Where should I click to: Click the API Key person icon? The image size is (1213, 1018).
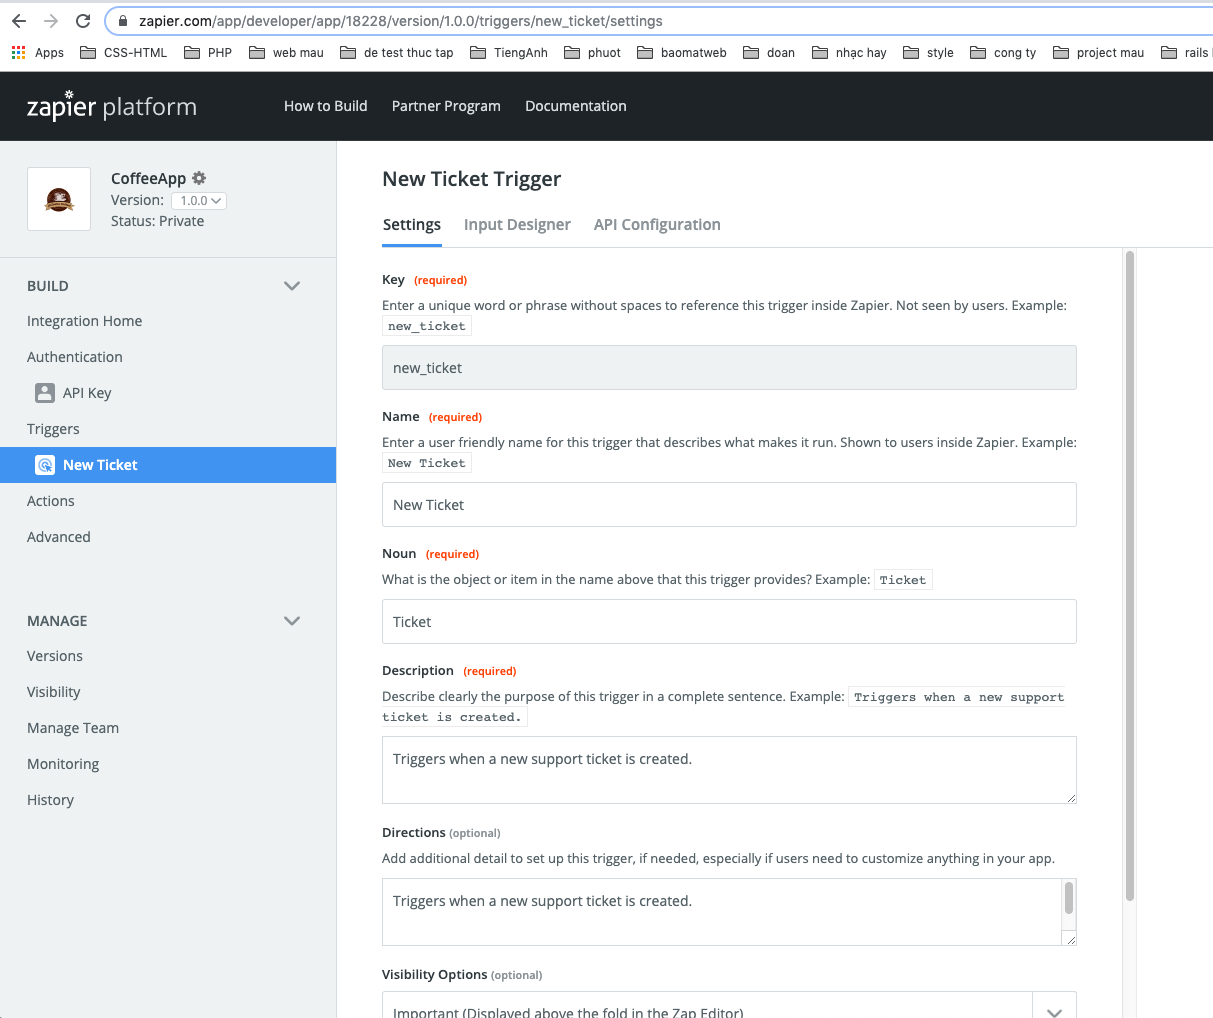point(45,393)
